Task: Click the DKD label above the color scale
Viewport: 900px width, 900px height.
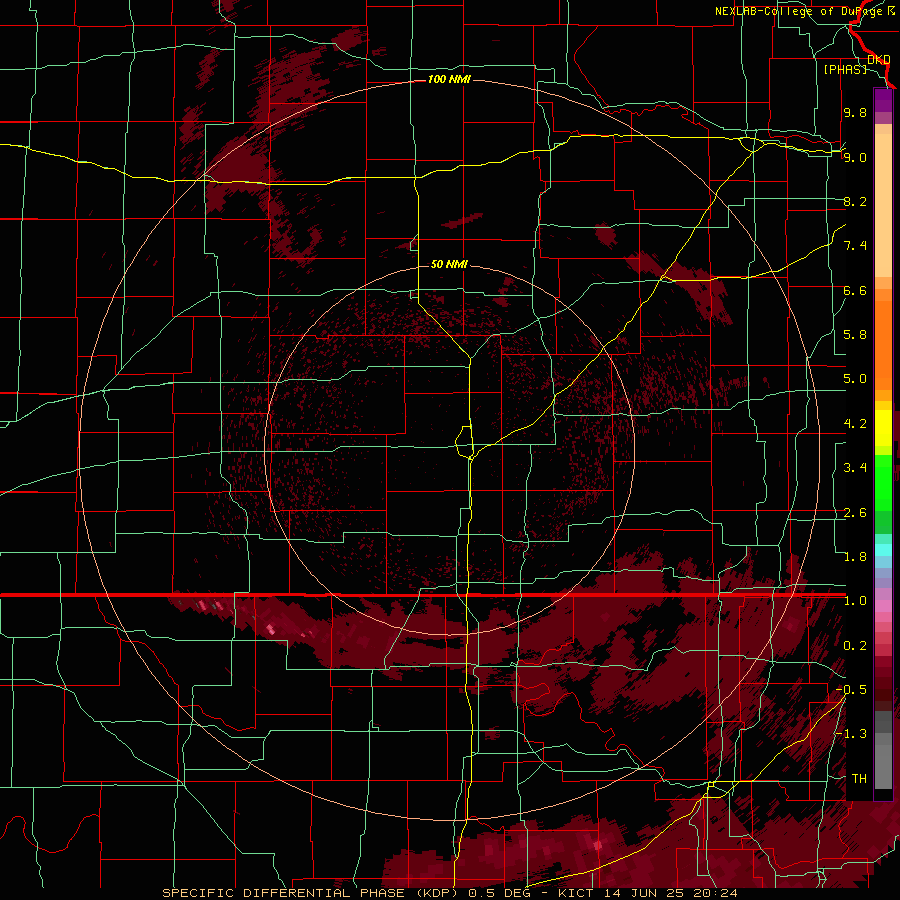Action: (878, 60)
